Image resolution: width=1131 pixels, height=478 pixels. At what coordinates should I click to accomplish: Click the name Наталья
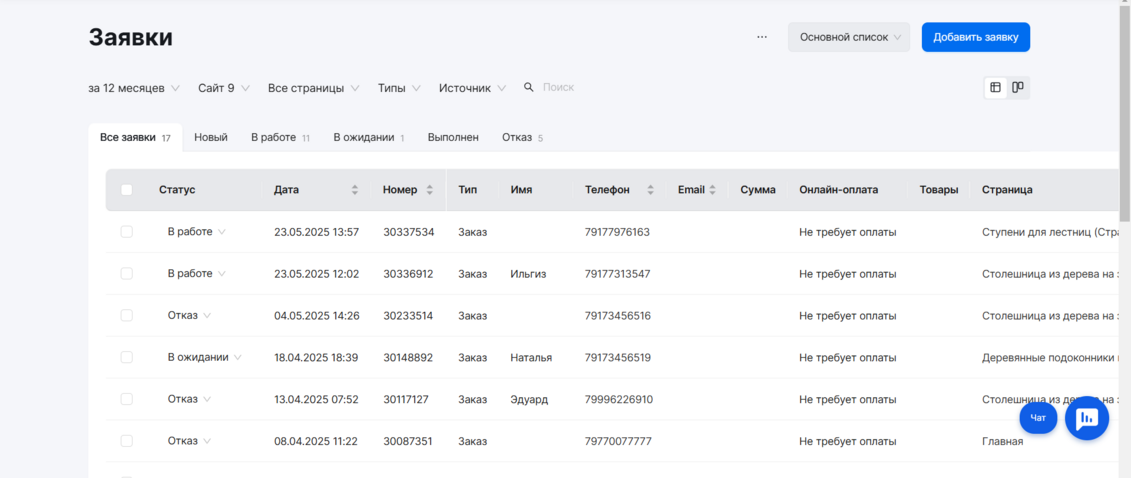tap(531, 358)
